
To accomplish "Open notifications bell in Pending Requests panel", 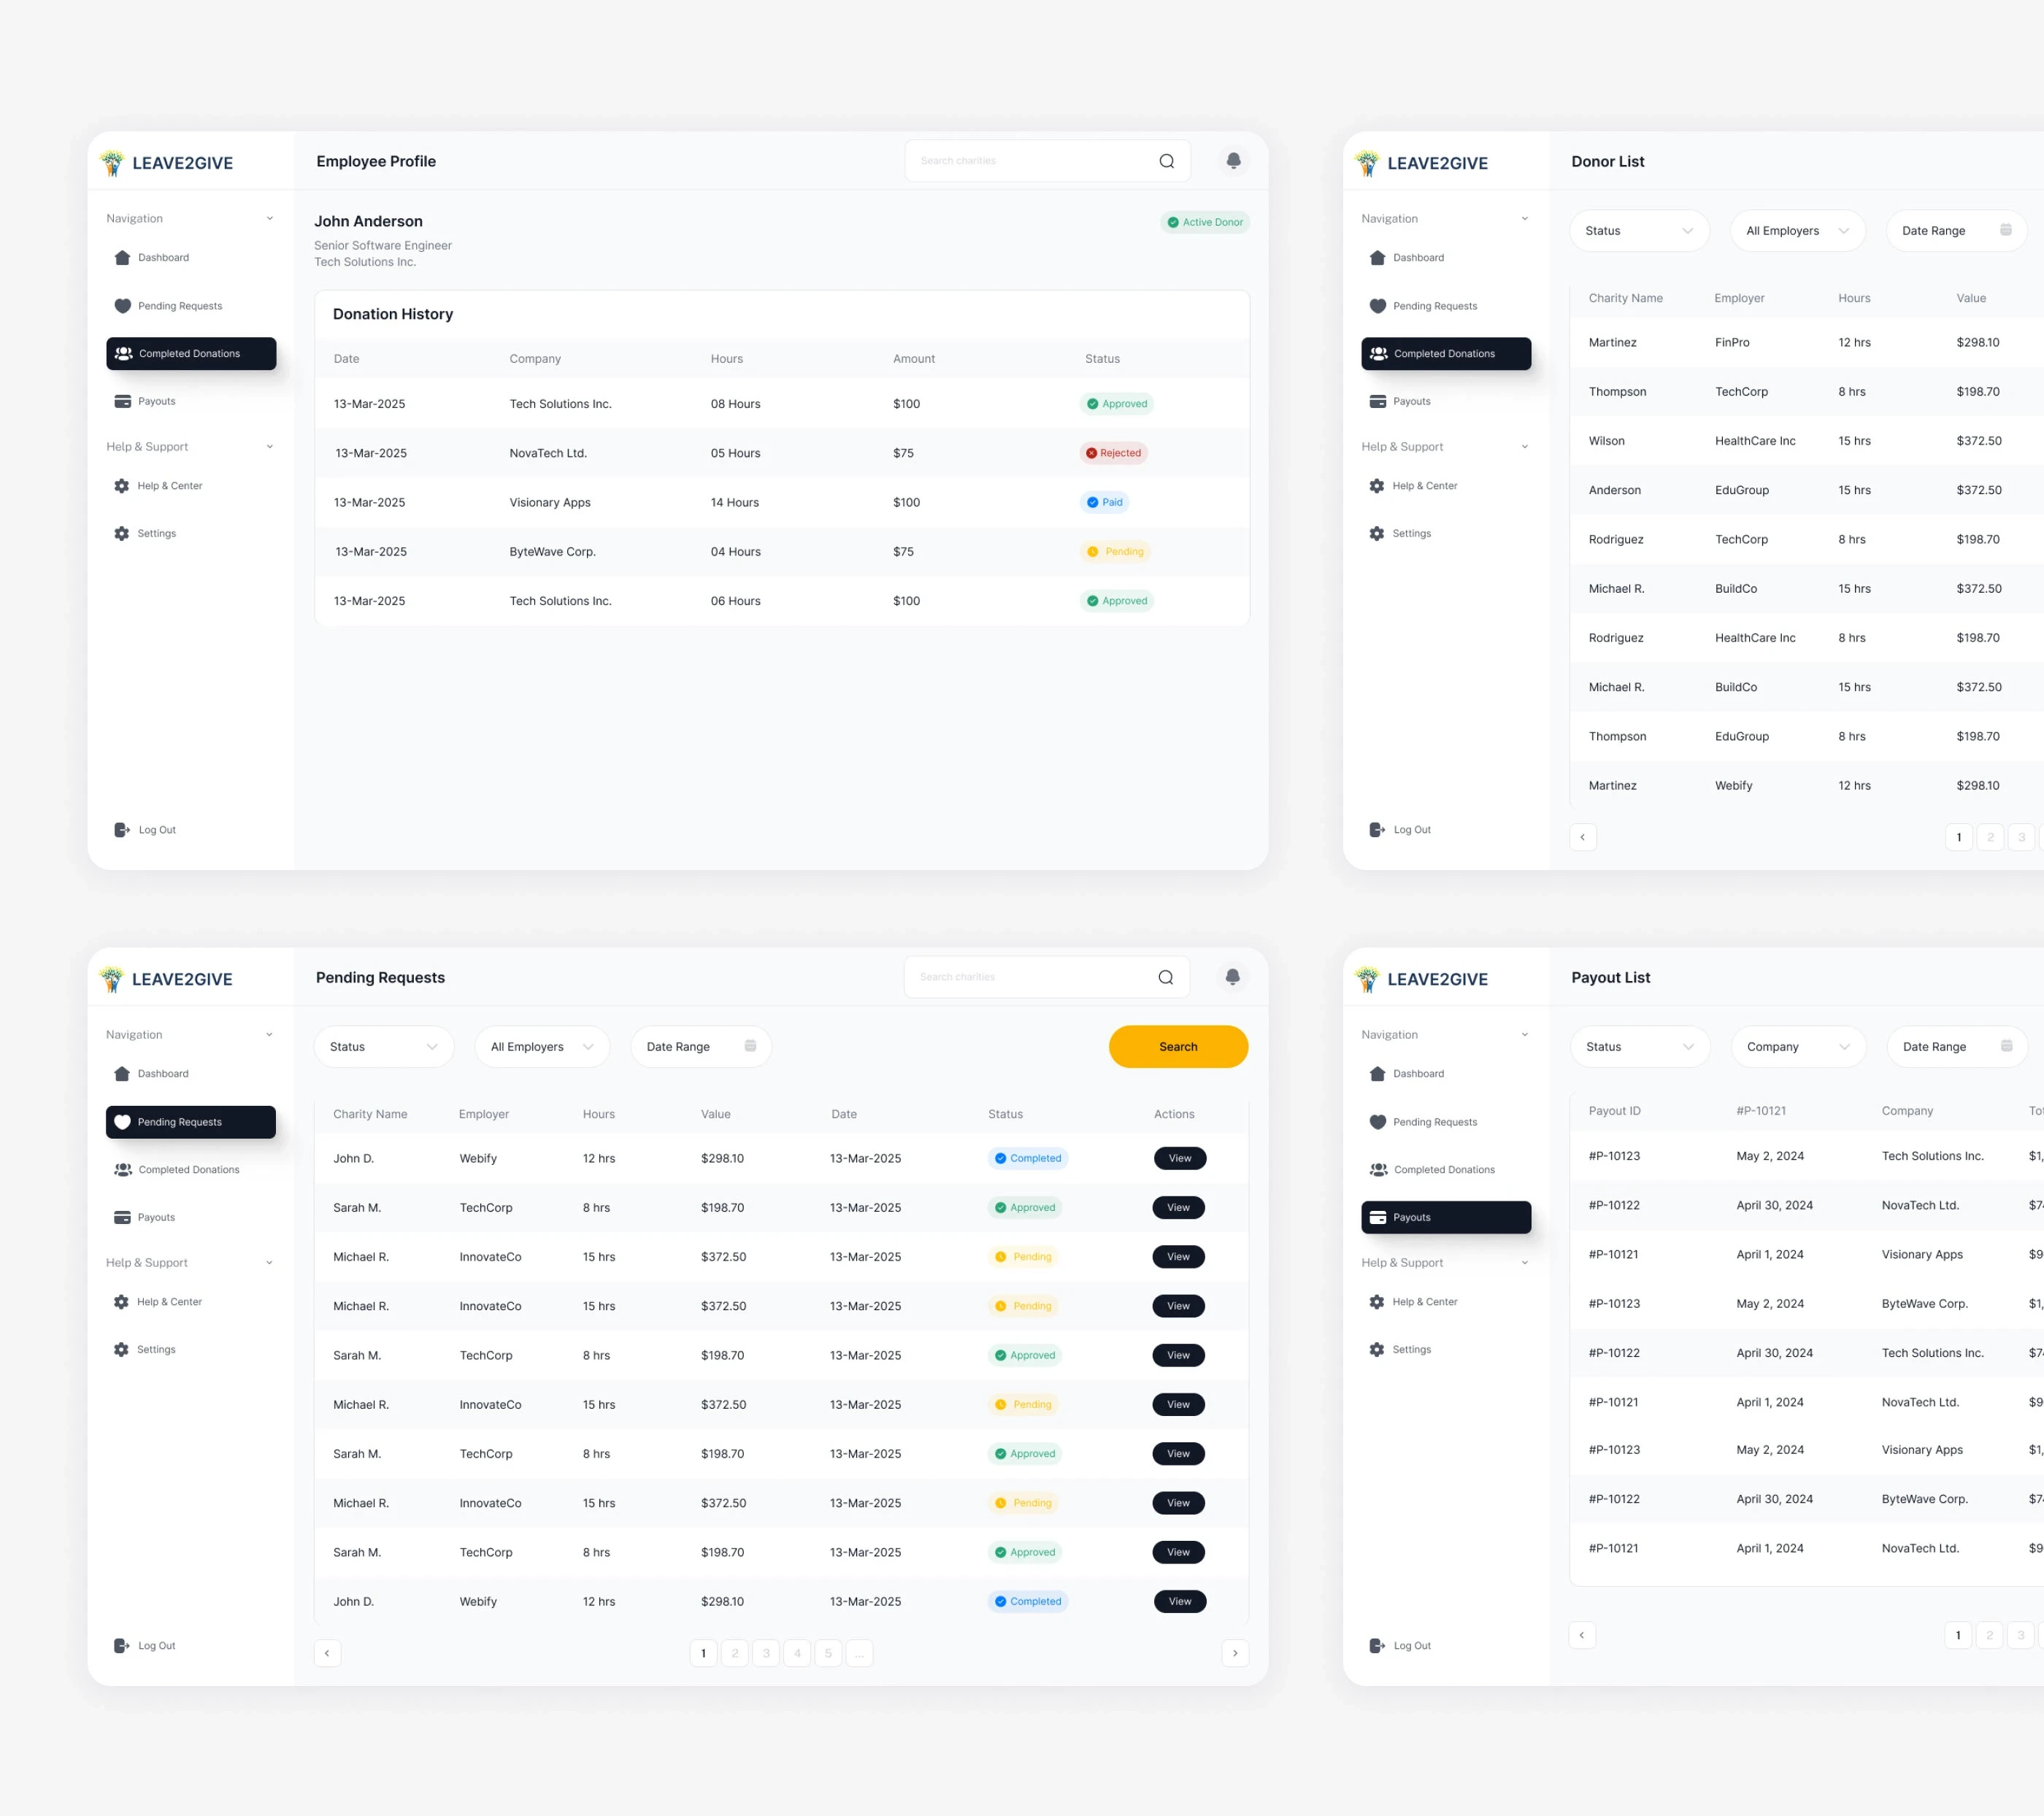I will click(1232, 976).
